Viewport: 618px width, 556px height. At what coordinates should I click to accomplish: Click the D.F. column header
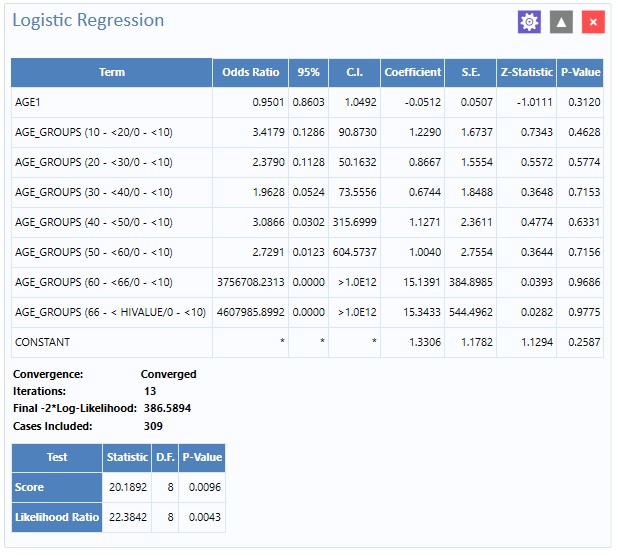pos(165,457)
